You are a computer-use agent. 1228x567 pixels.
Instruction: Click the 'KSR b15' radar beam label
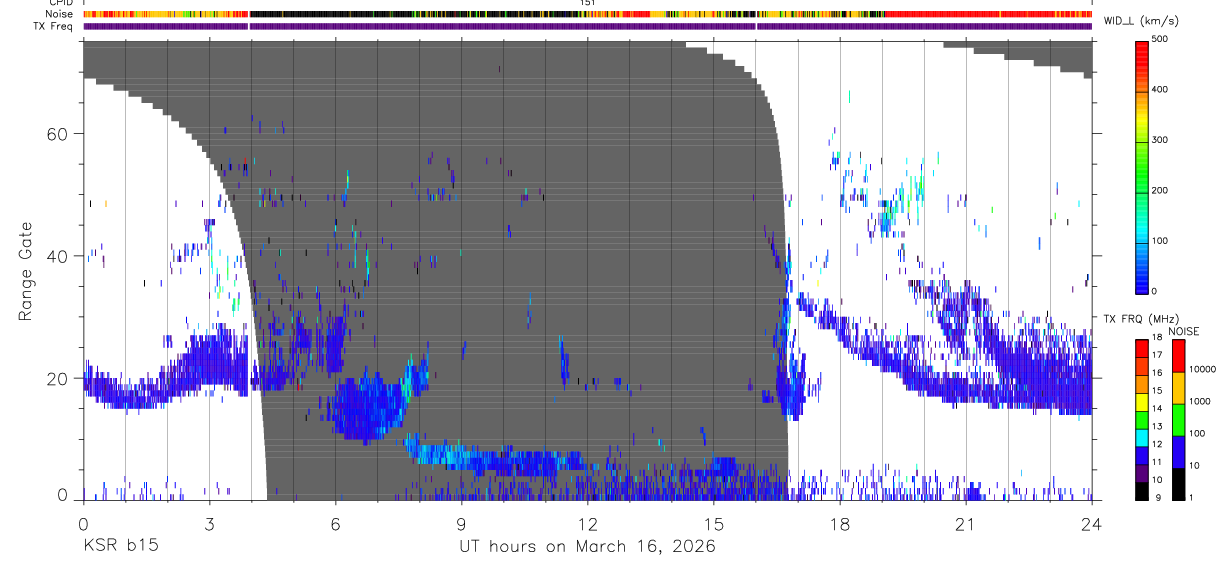pos(120,547)
